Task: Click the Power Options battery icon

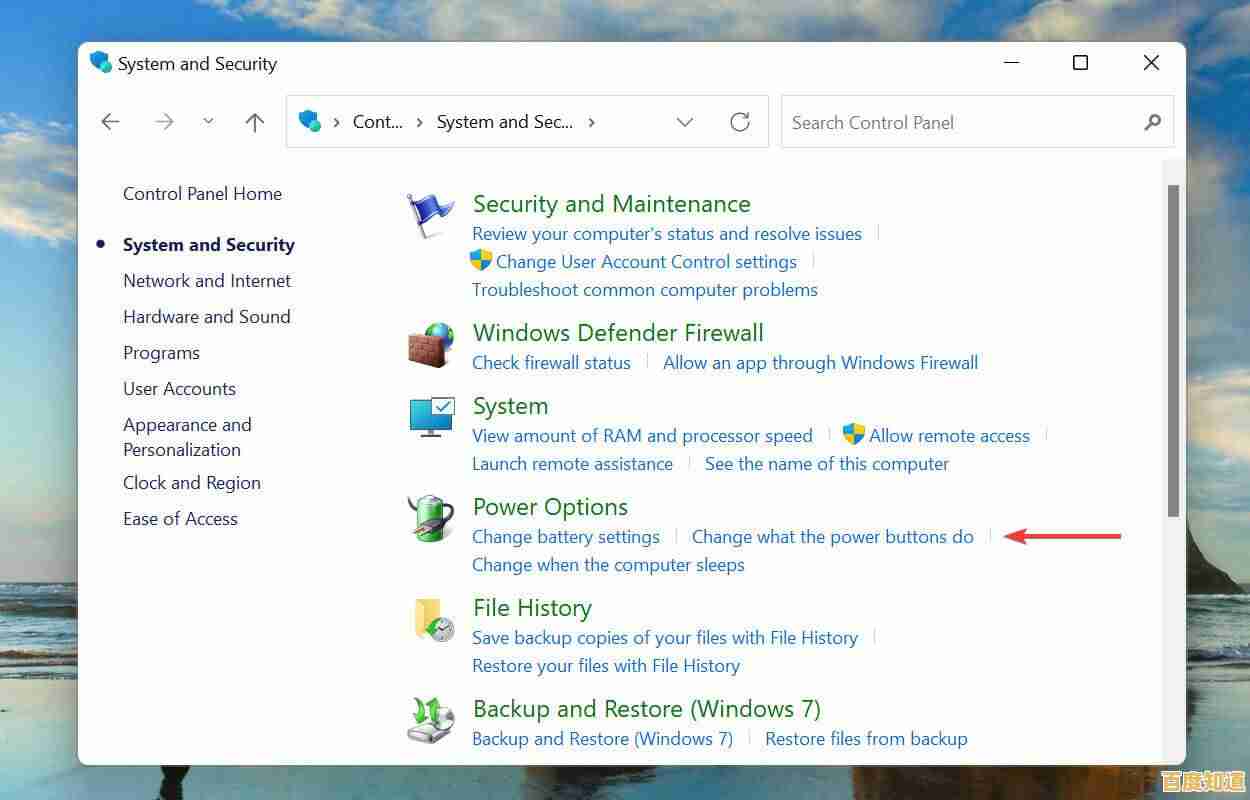Action: 430,518
